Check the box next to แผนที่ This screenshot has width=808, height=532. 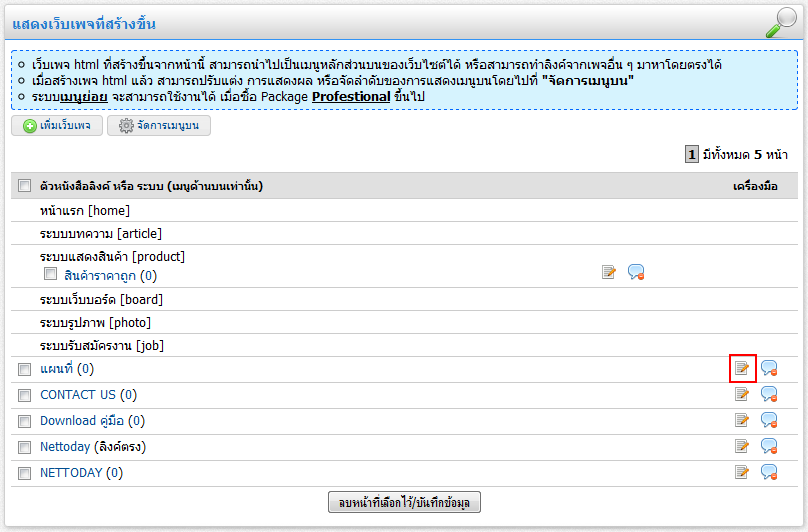(24, 369)
